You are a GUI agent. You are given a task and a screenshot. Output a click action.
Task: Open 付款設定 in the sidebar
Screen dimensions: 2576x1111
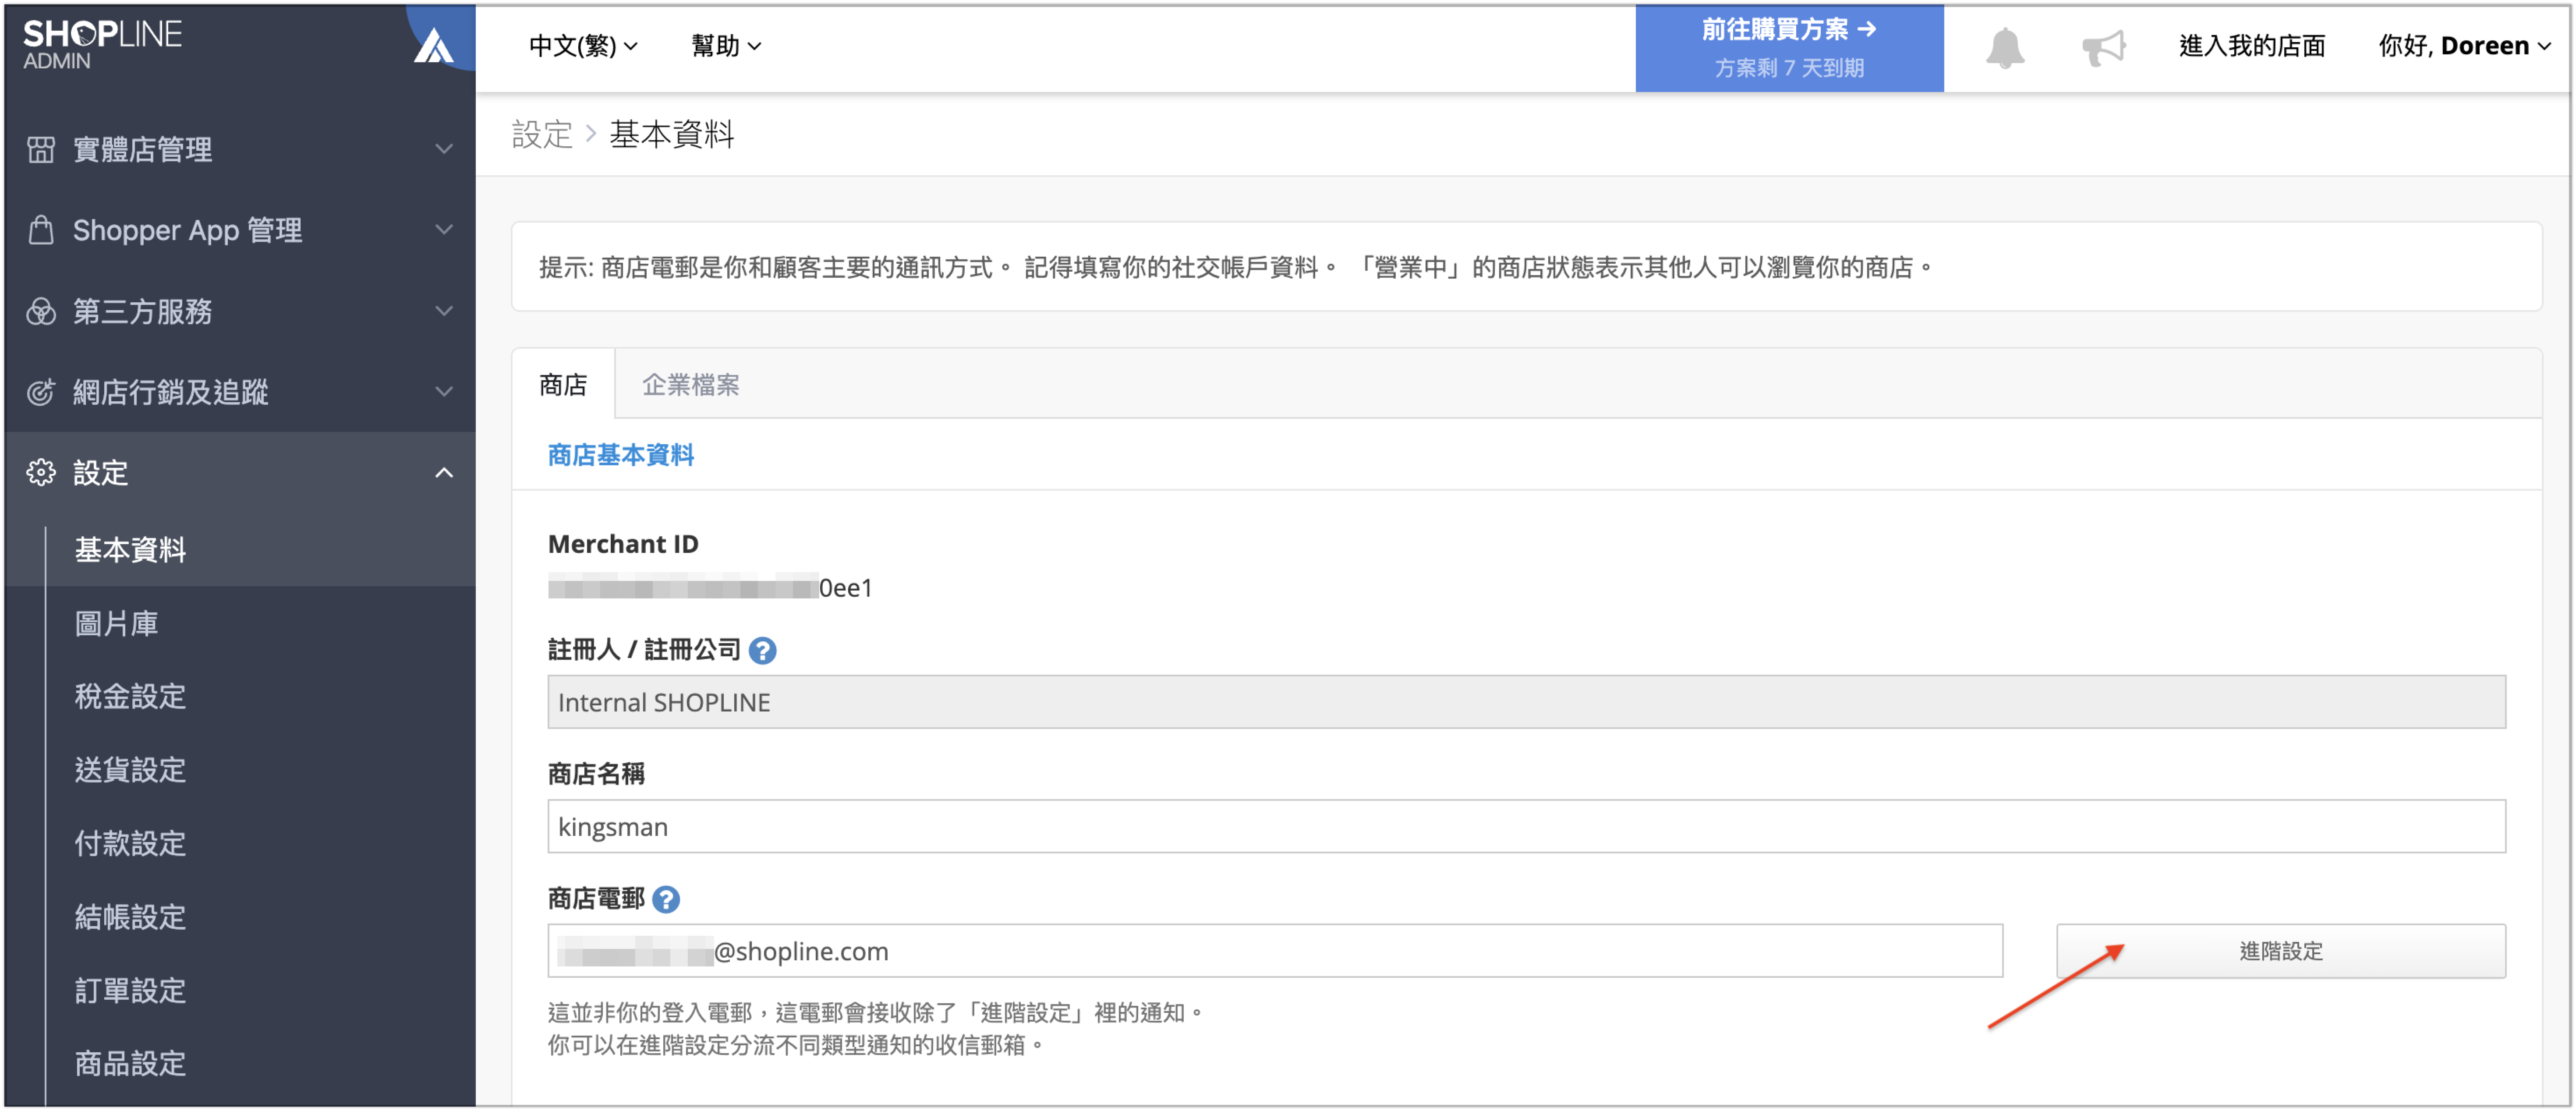tap(130, 844)
